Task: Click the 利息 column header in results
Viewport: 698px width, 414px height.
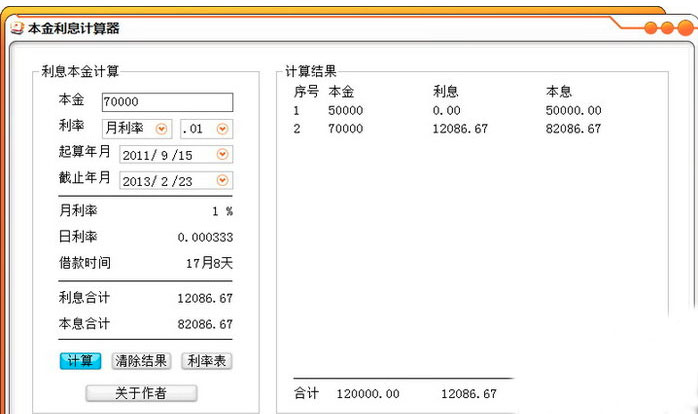Action: [446, 92]
